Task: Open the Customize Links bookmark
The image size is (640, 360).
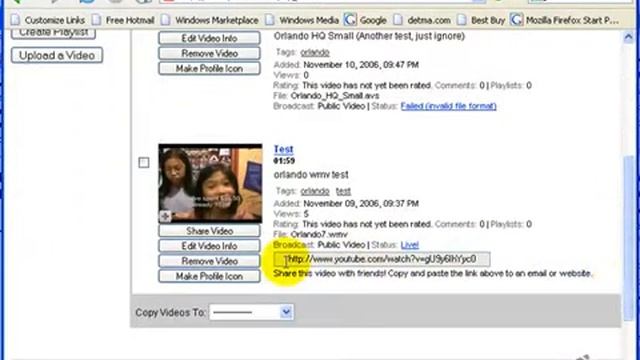Action: click(x=48, y=20)
